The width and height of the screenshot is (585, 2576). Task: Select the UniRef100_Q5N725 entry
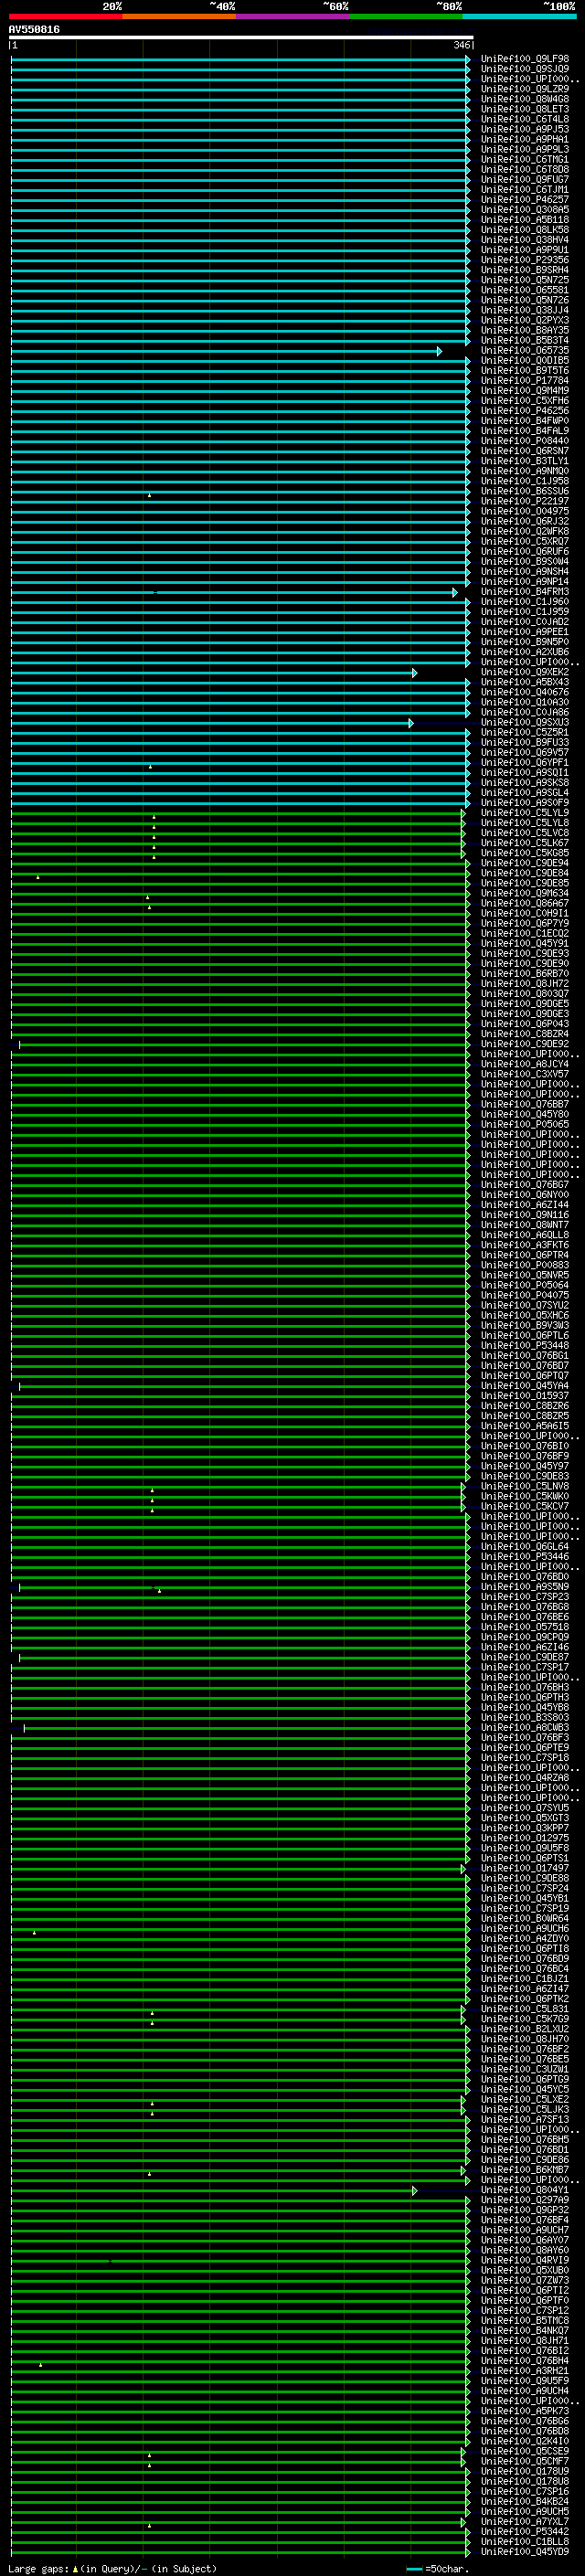tap(525, 280)
